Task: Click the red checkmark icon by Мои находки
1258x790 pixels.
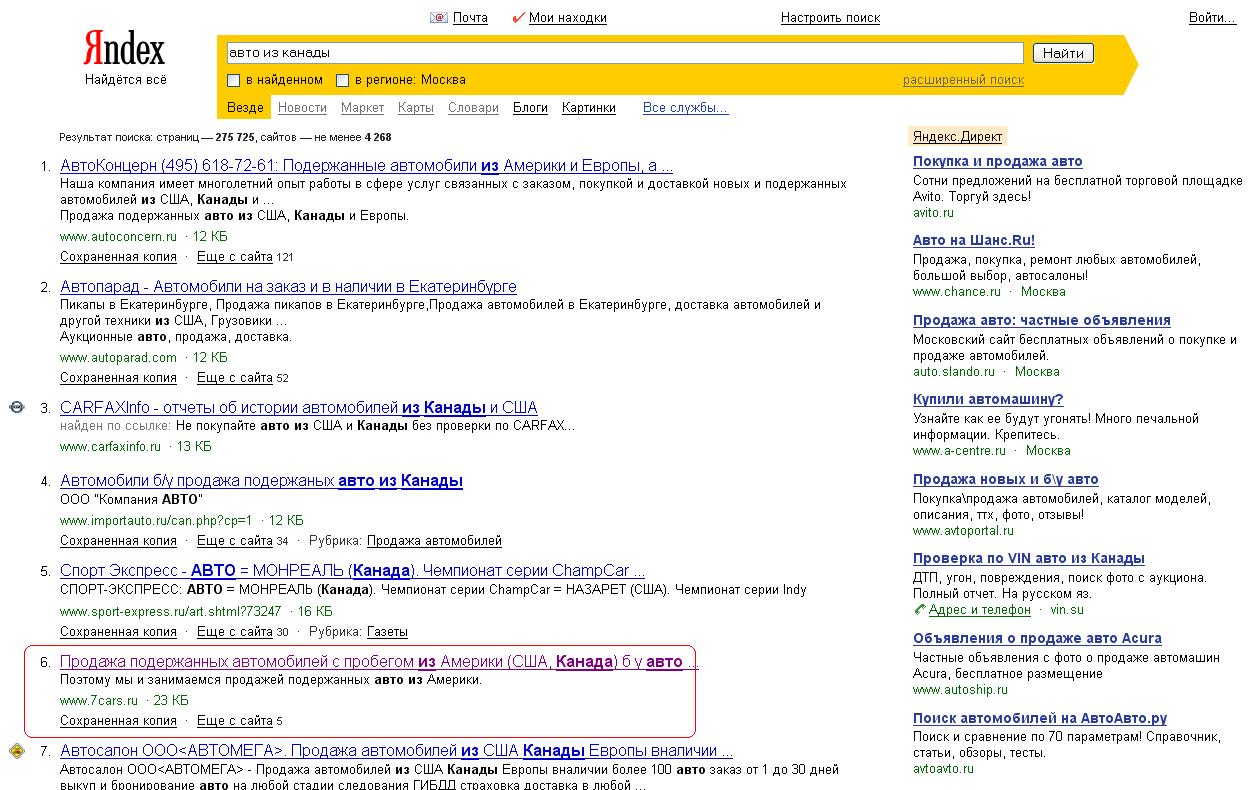Action: [x=518, y=18]
